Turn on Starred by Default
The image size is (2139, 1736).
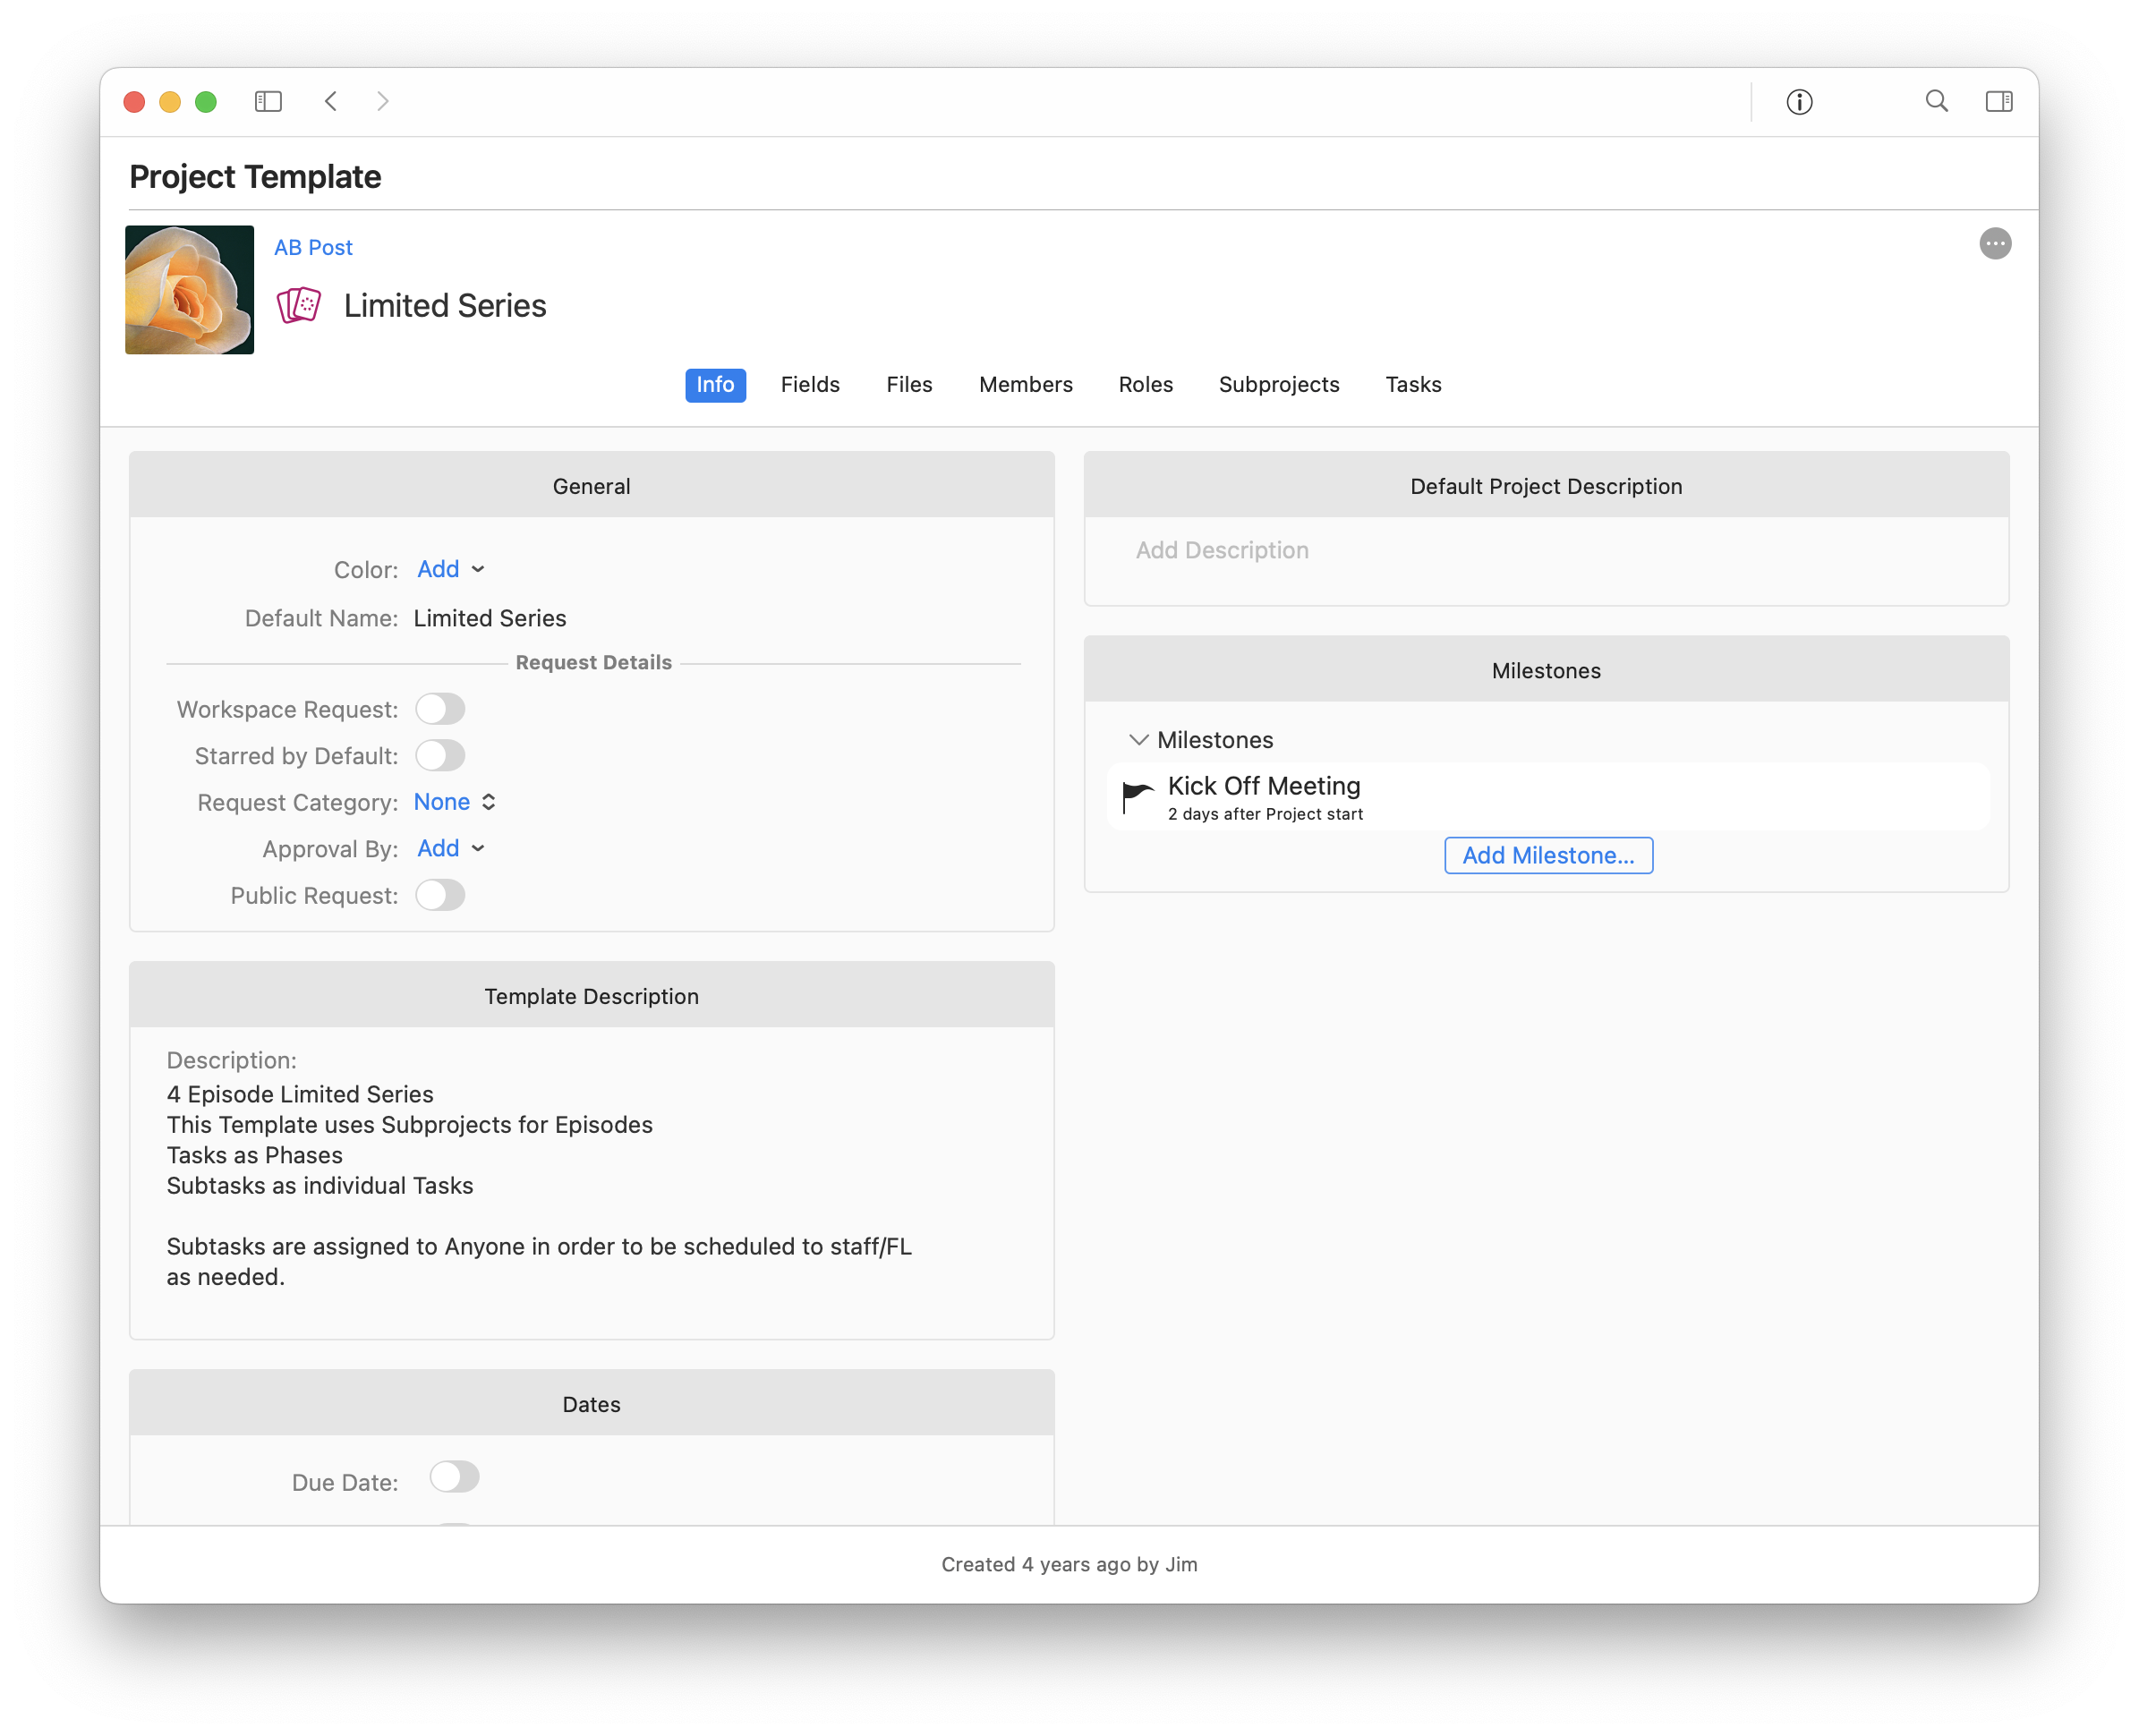click(440, 756)
